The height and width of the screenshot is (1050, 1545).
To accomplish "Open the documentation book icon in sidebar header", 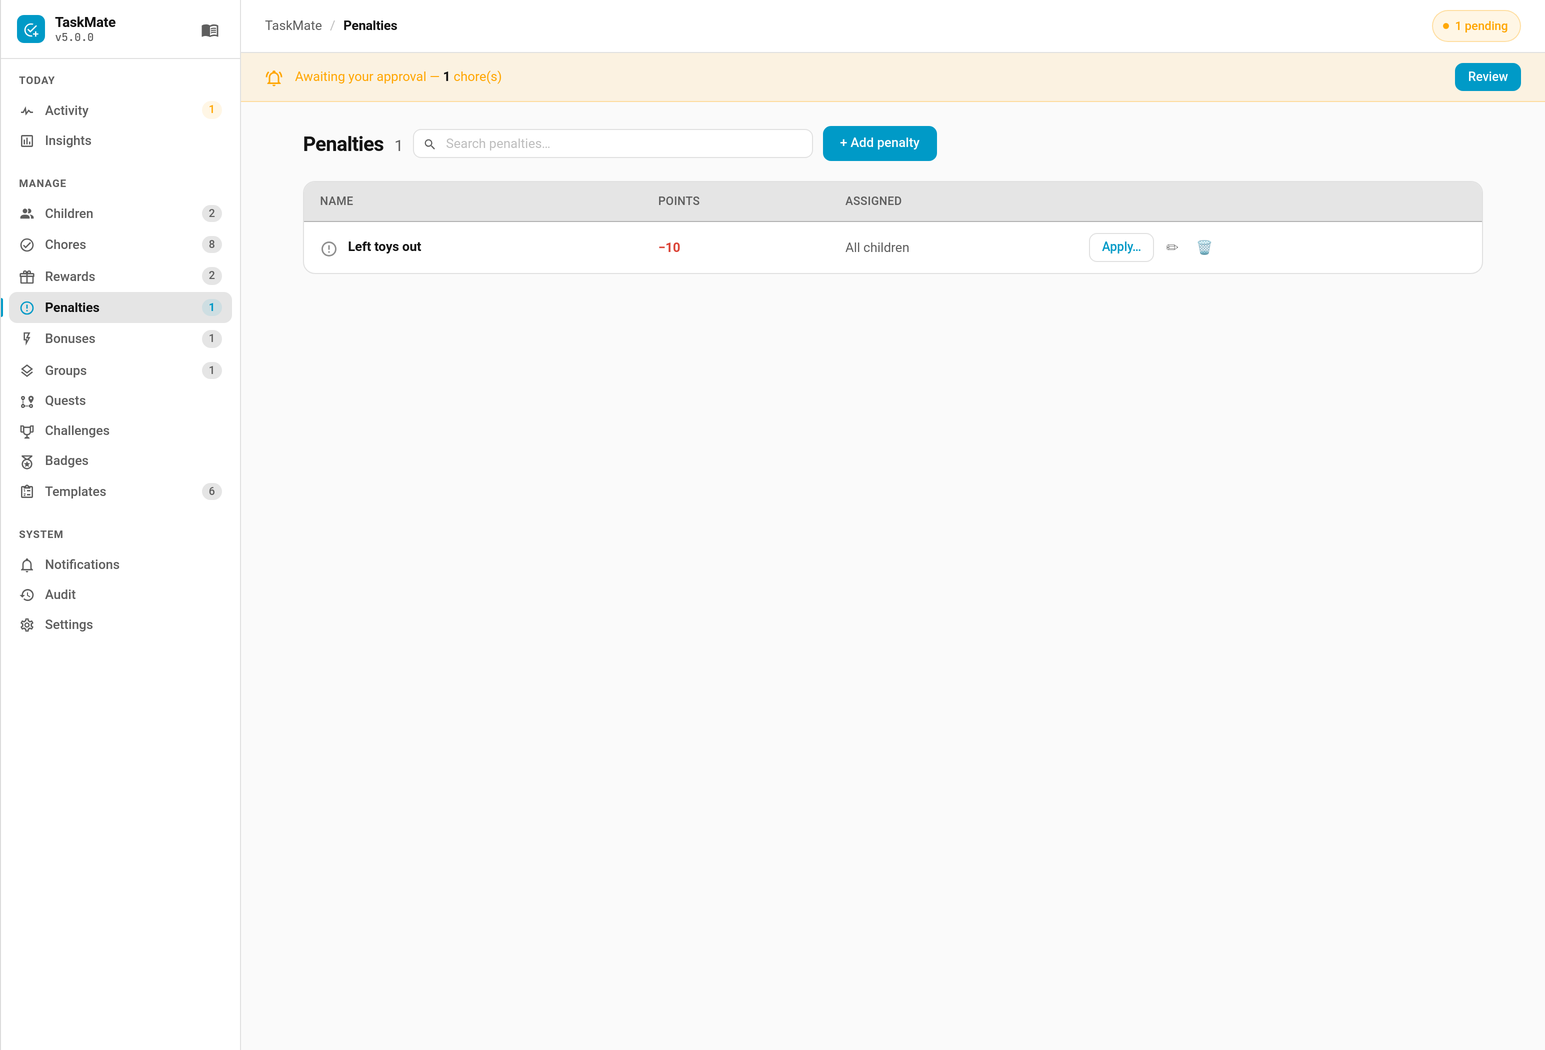I will pos(210,31).
